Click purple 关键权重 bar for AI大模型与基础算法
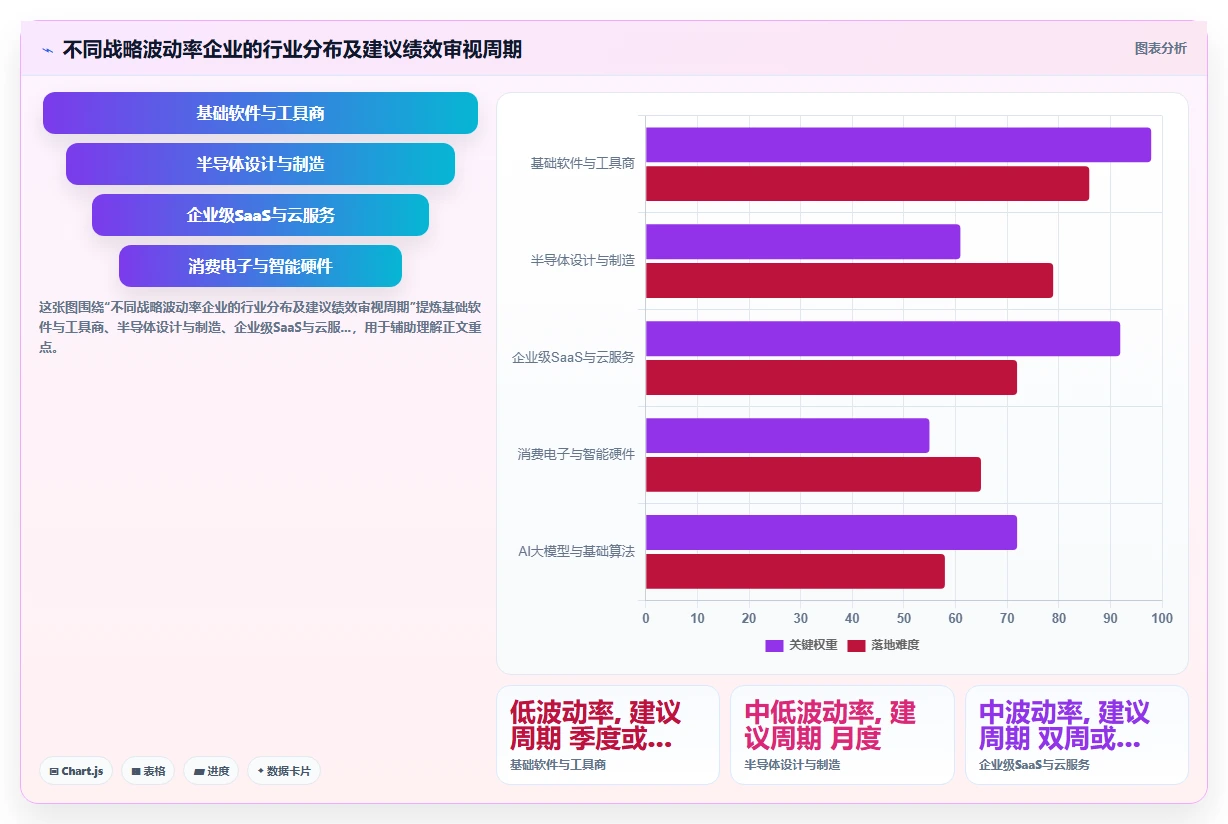 point(831,533)
